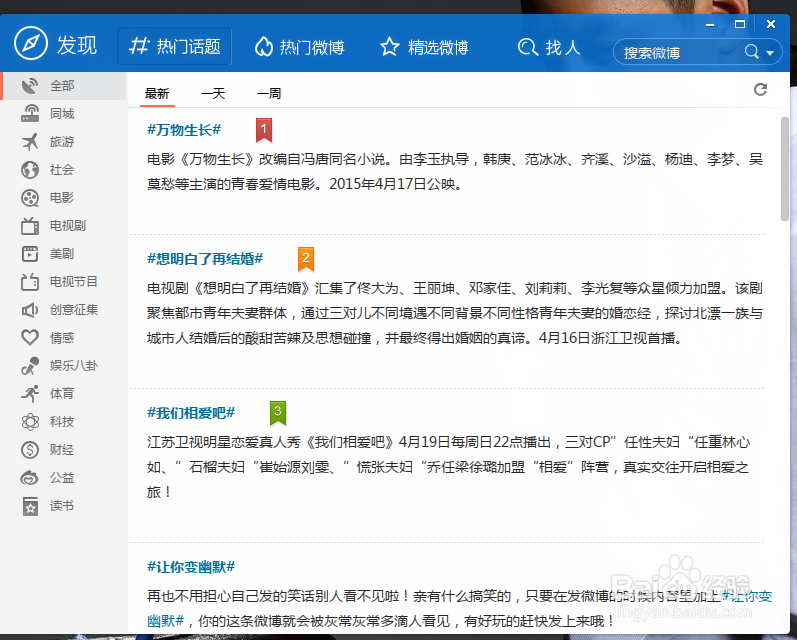Click the 发现 compass icon
Image resolution: width=797 pixels, height=640 pixels.
coord(31,44)
